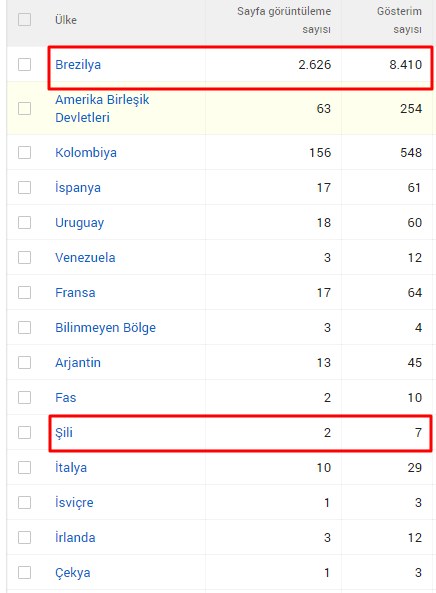Check the box beside Çekya
The width and height of the screenshot is (436, 593).
[25, 572]
